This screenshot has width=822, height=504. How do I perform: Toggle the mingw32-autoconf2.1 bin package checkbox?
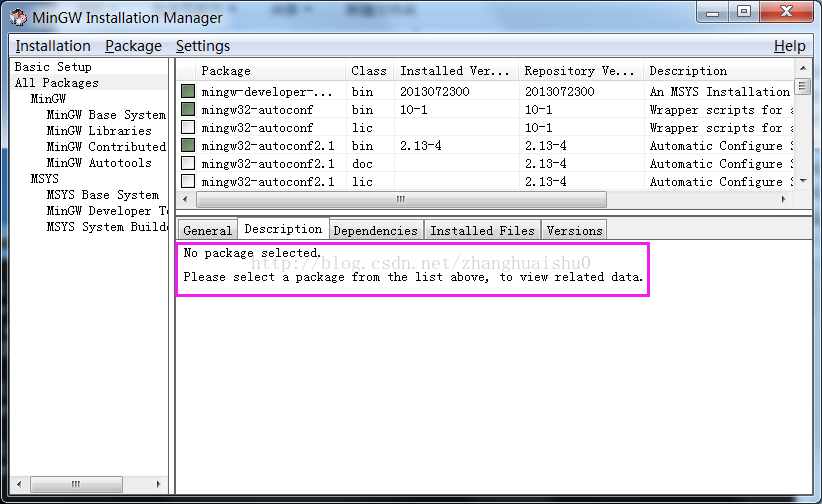188,145
